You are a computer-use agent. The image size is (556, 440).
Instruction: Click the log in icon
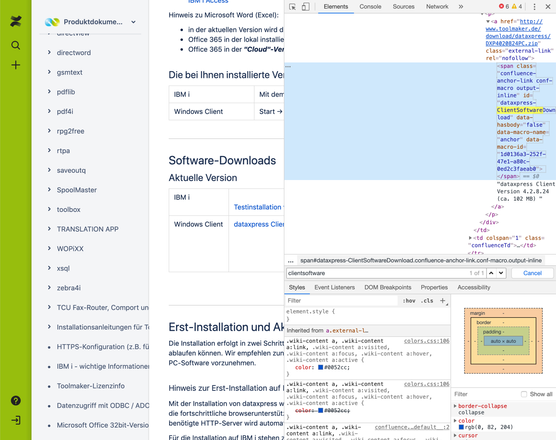point(16,420)
